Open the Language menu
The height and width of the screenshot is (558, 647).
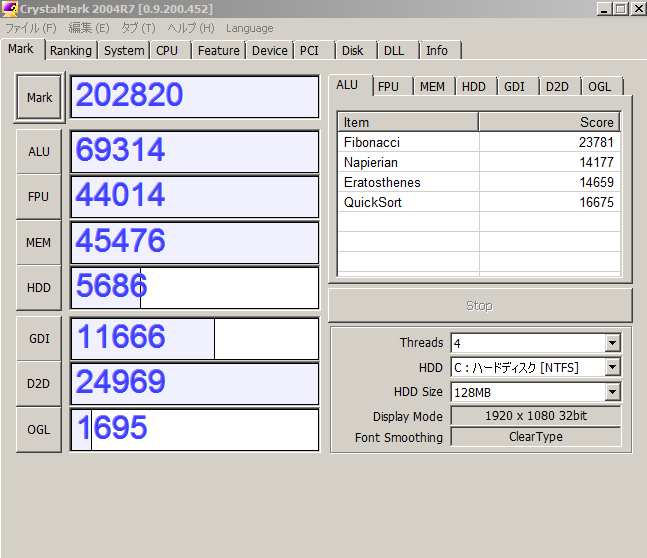[250, 28]
